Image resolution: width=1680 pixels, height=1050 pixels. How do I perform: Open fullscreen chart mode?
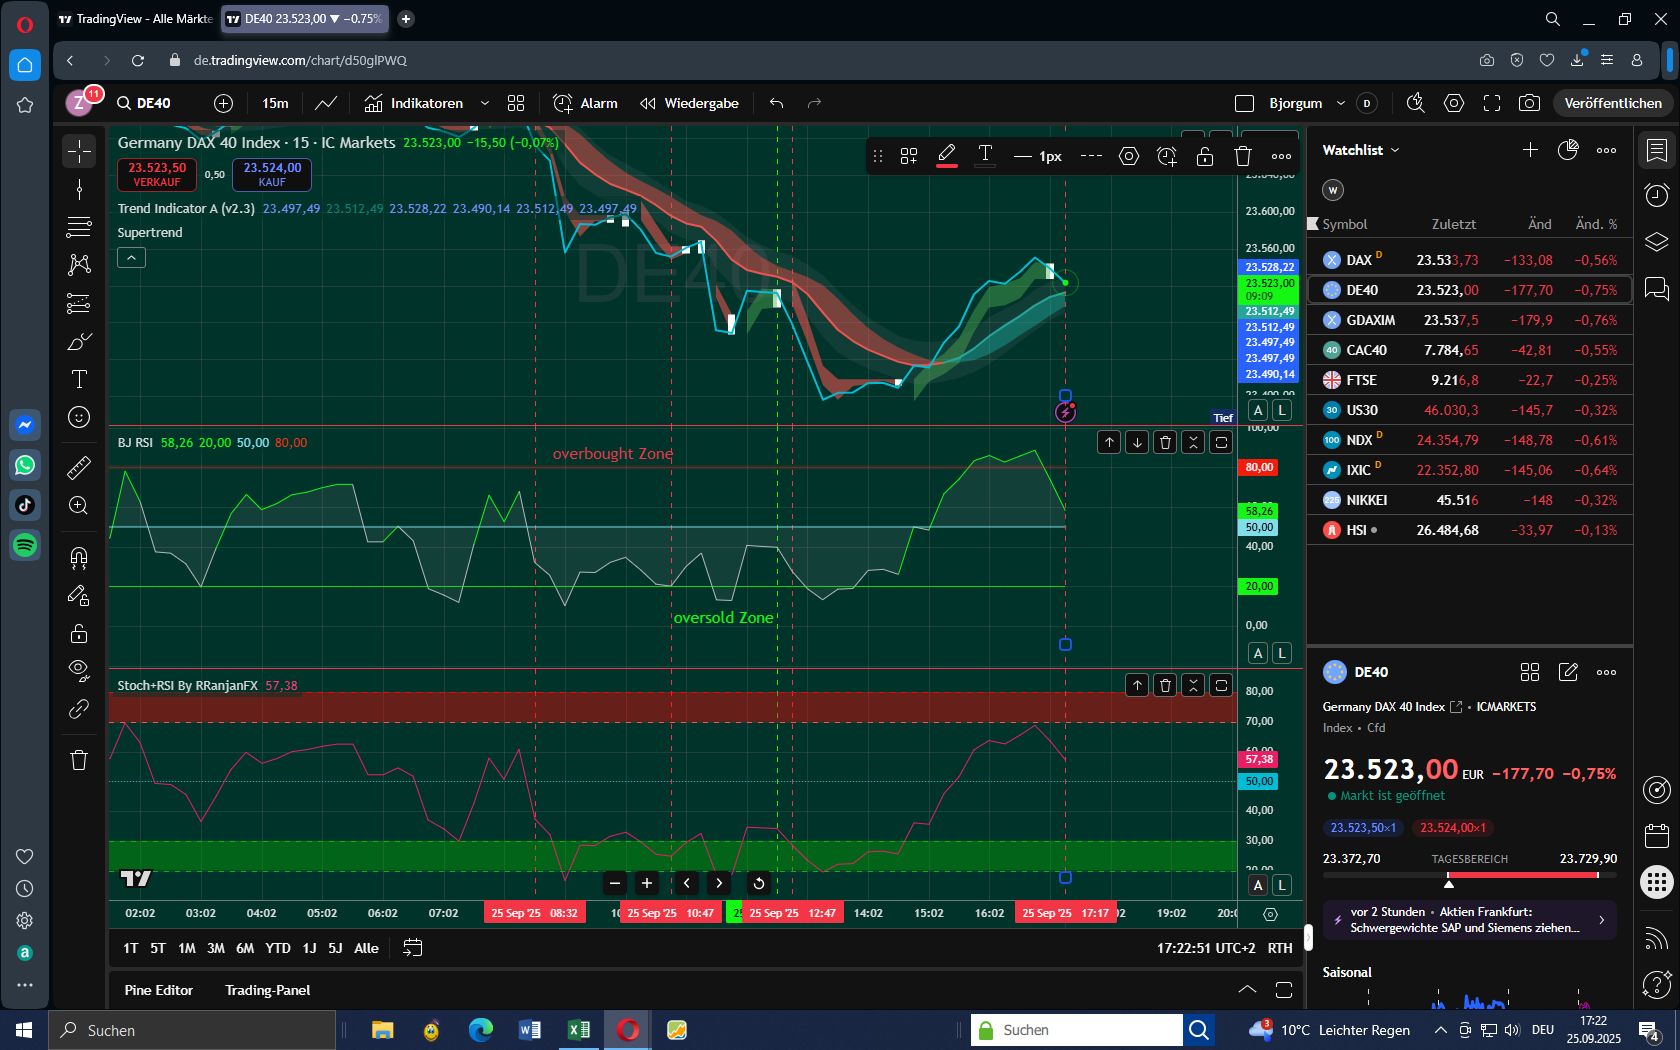(1492, 103)
